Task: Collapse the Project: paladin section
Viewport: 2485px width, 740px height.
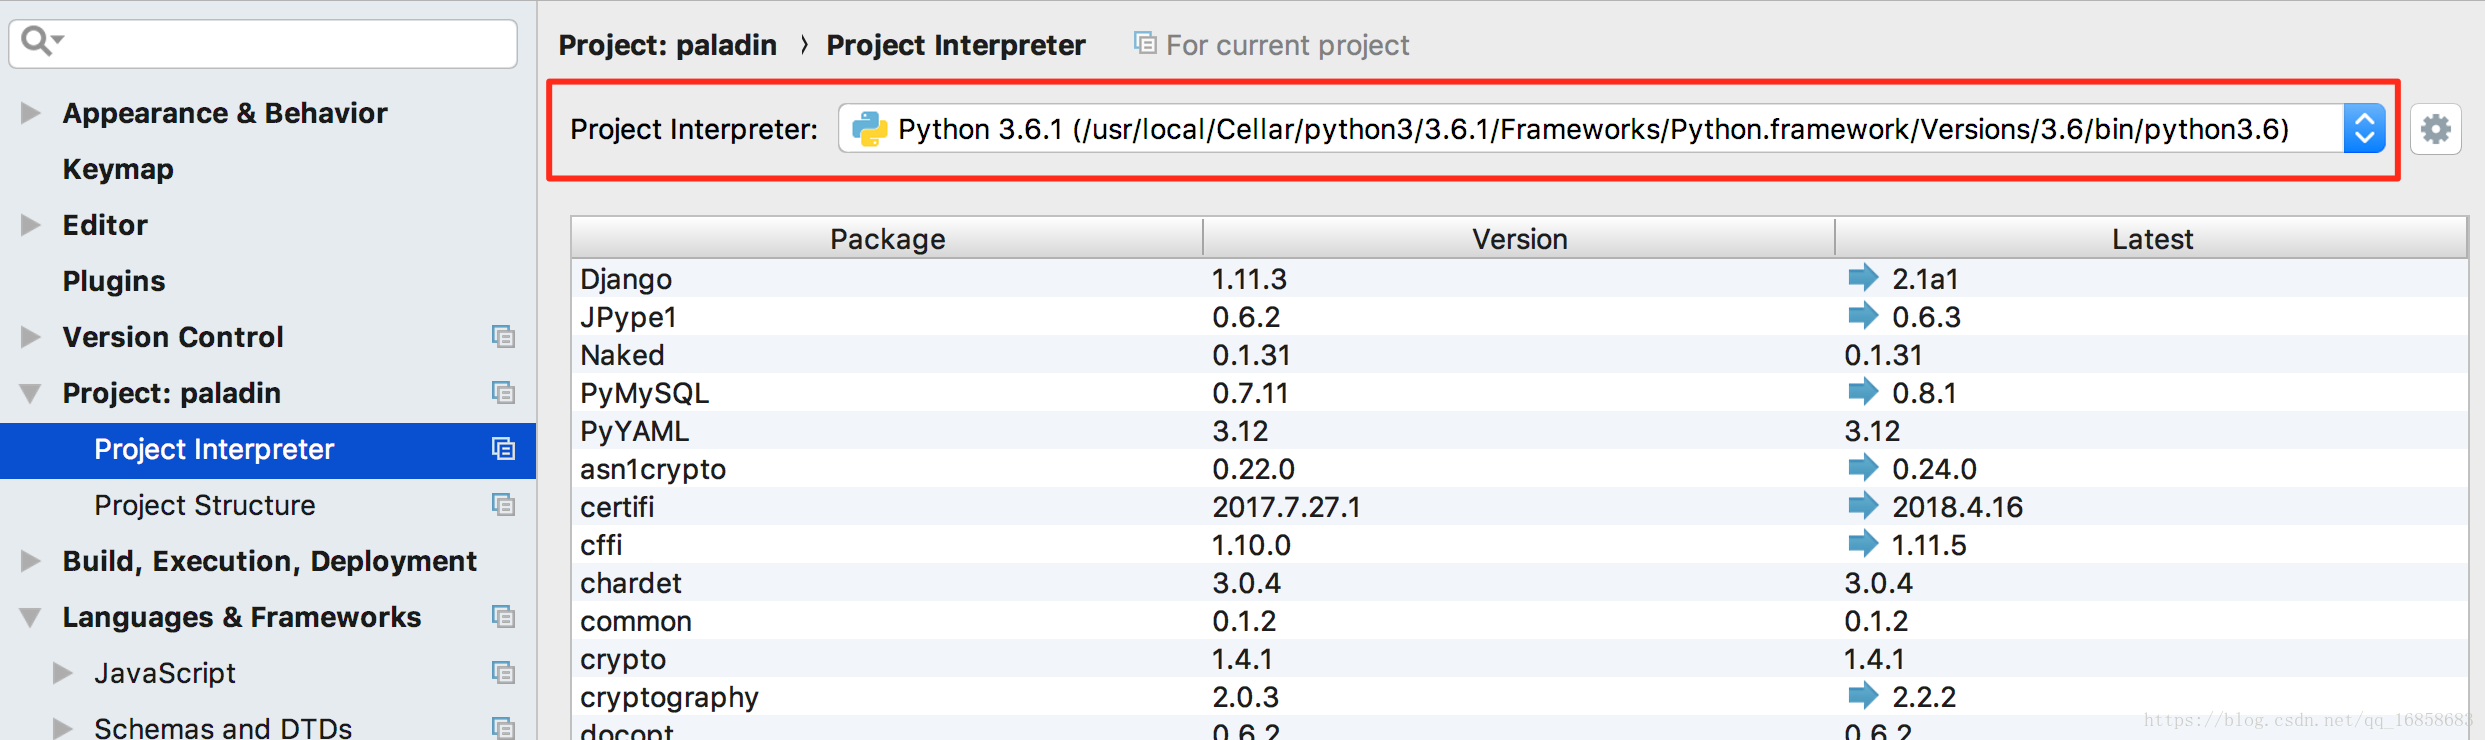Action: tap(31, 393)
